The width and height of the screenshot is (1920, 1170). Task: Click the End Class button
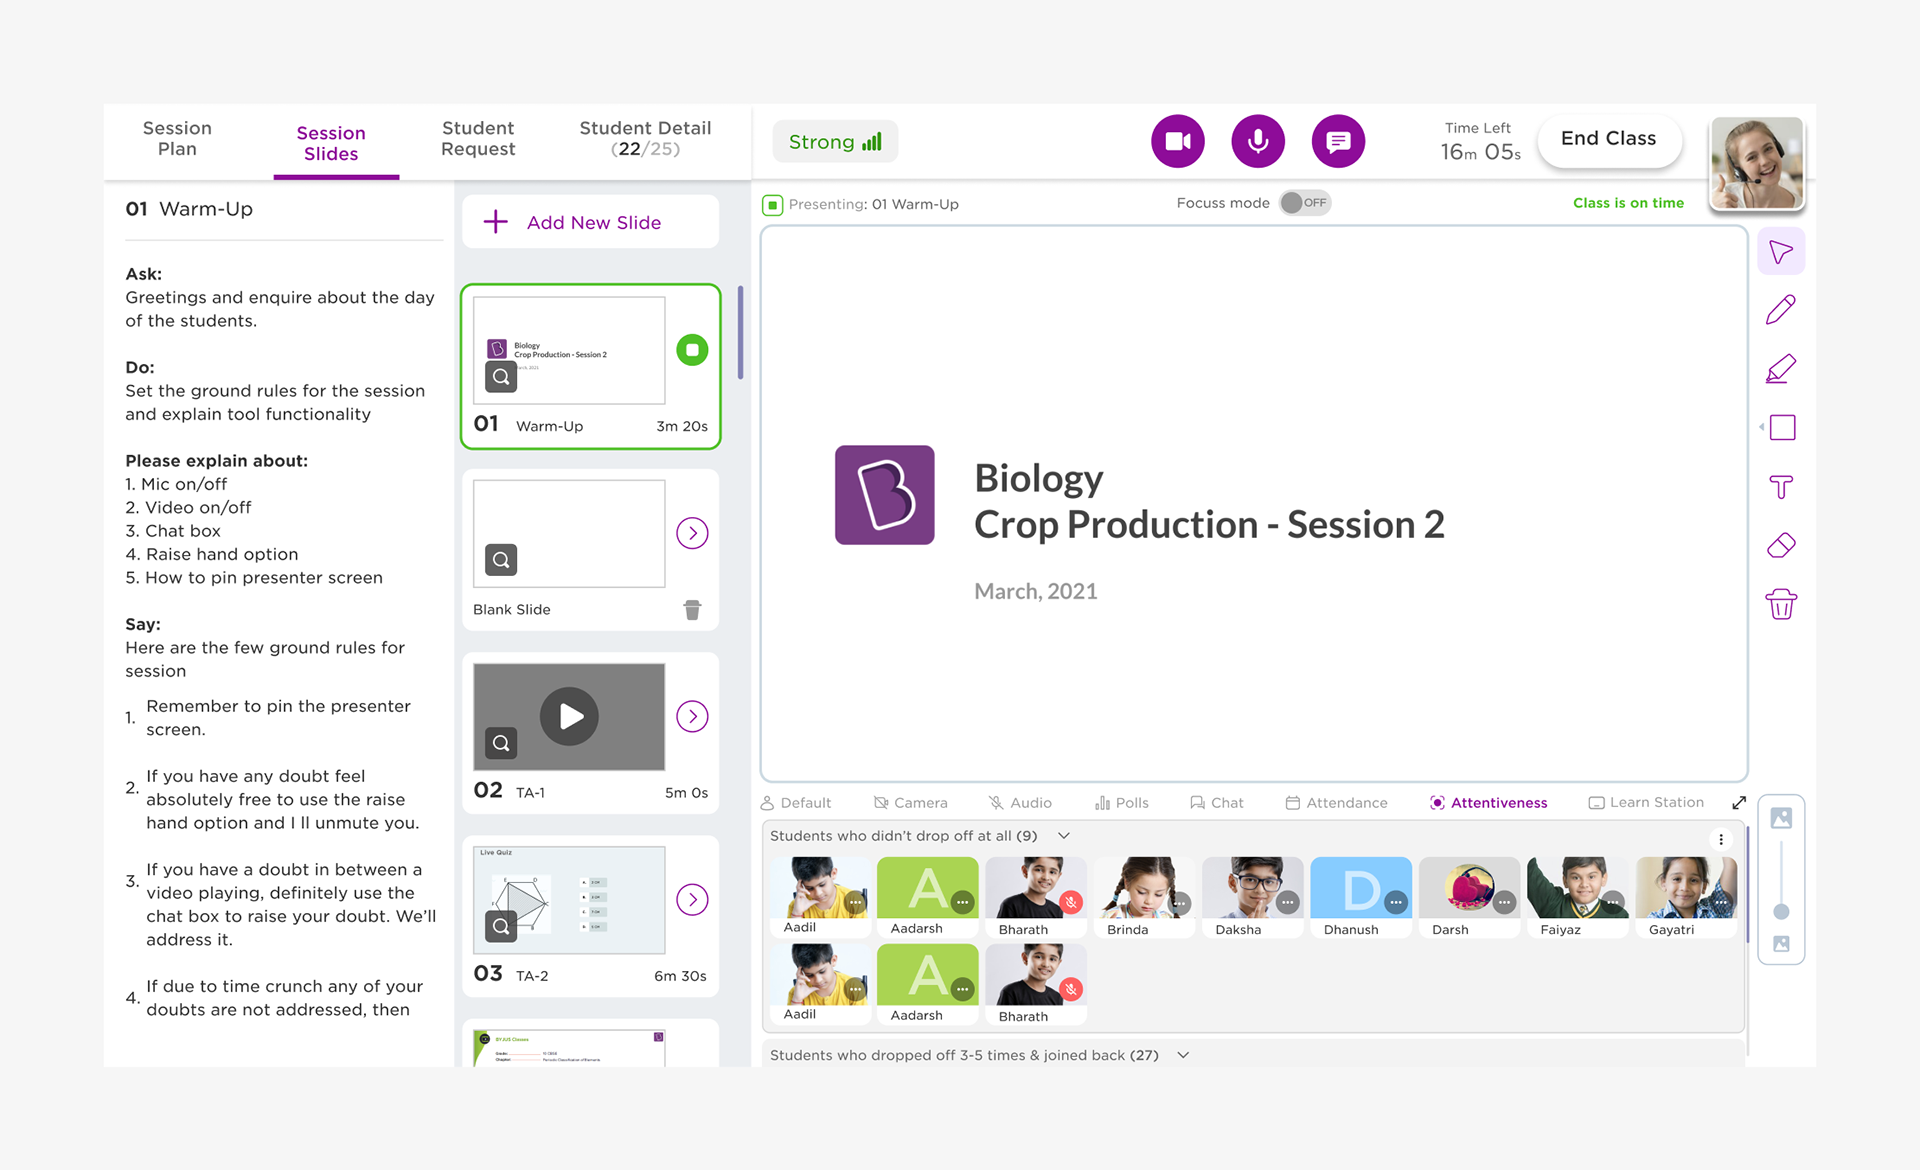pos(1608,139)
